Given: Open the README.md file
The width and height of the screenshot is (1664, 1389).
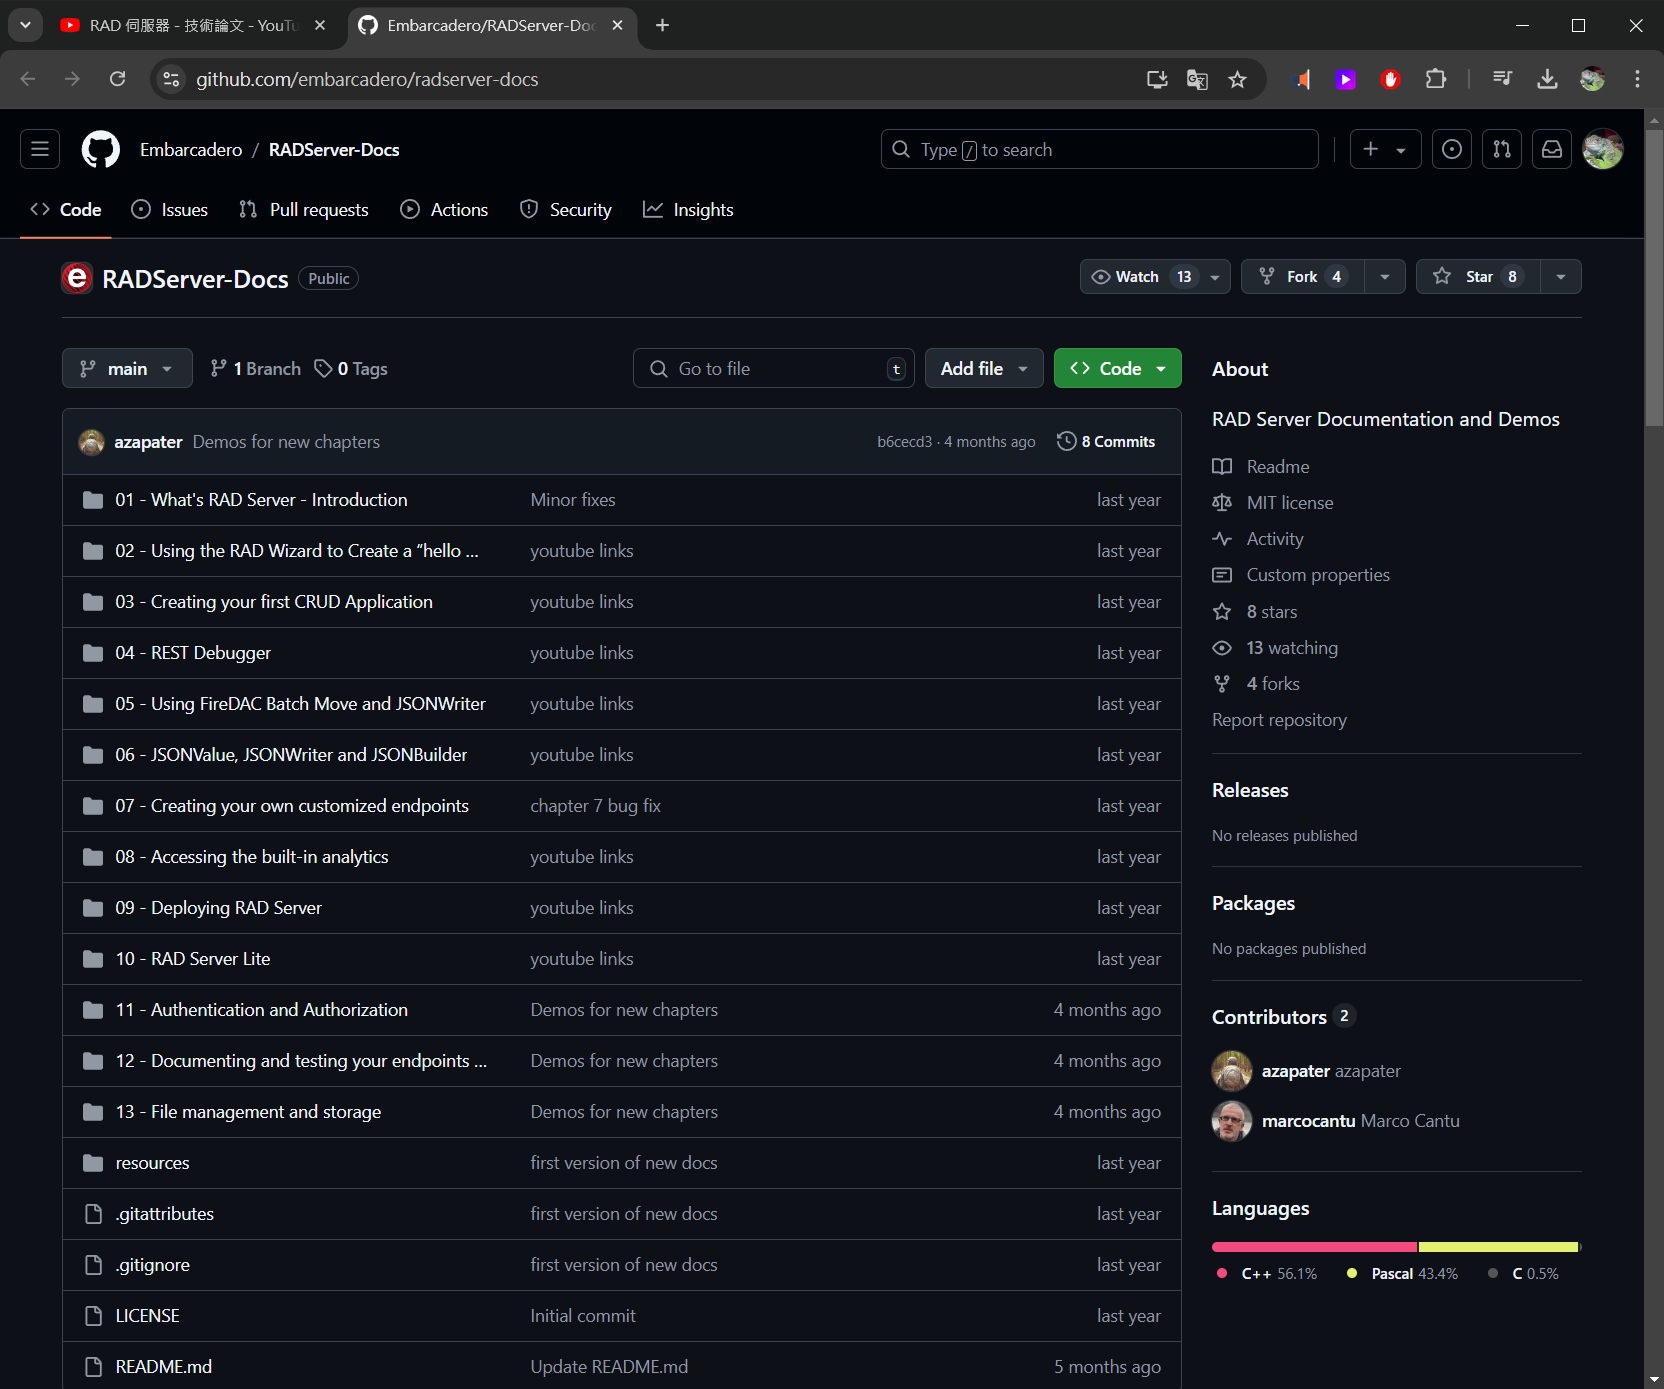Looking at the screenshot, I should (x=164, y=1367).
